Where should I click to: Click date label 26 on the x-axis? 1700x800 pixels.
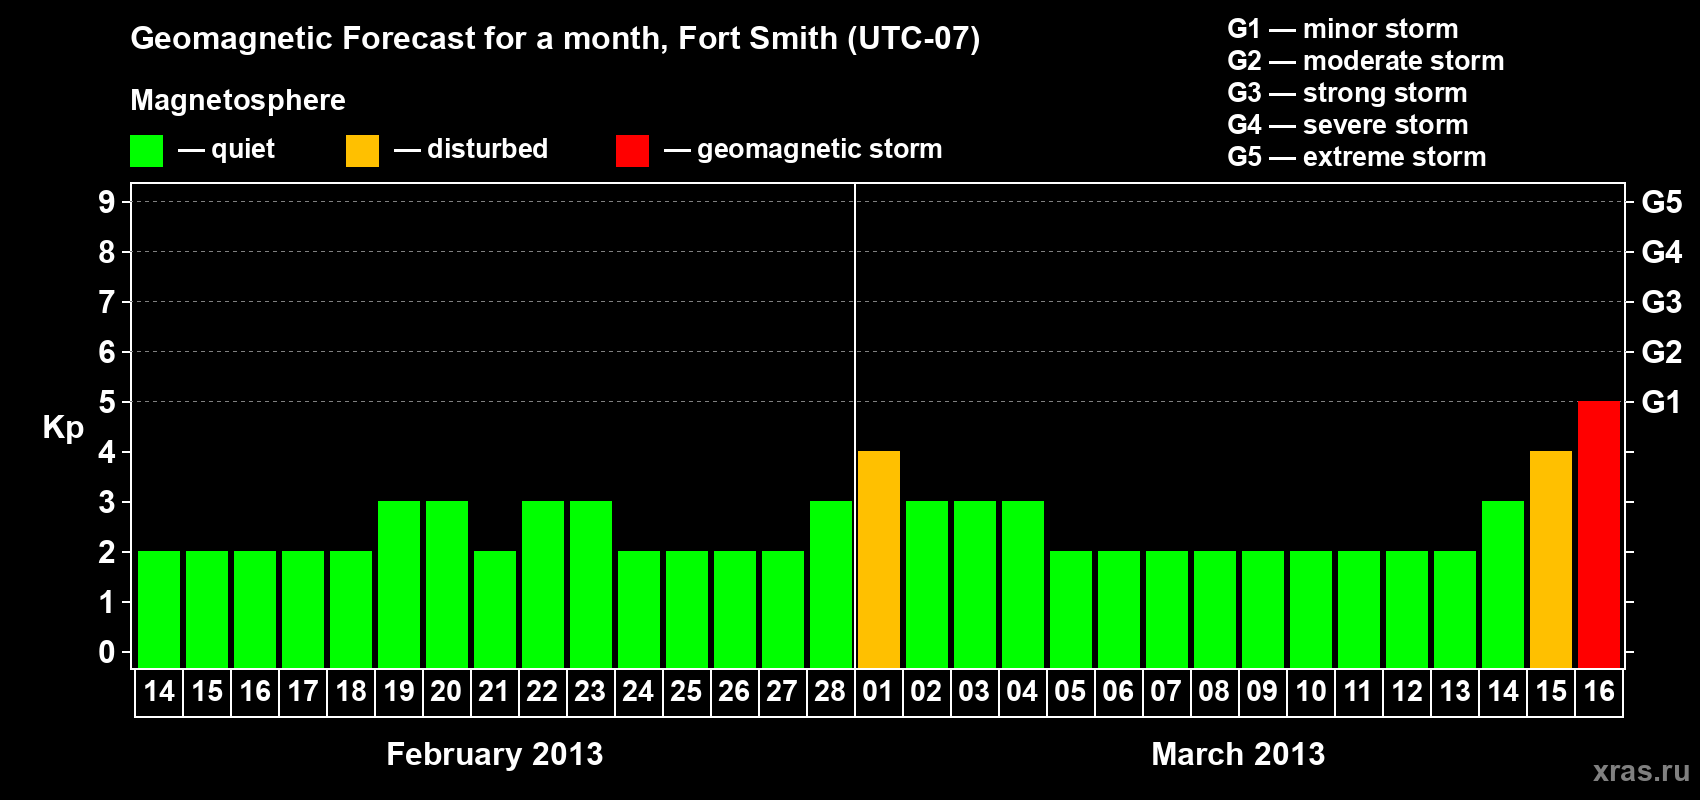pyautogui.click(x=734, y=691)
